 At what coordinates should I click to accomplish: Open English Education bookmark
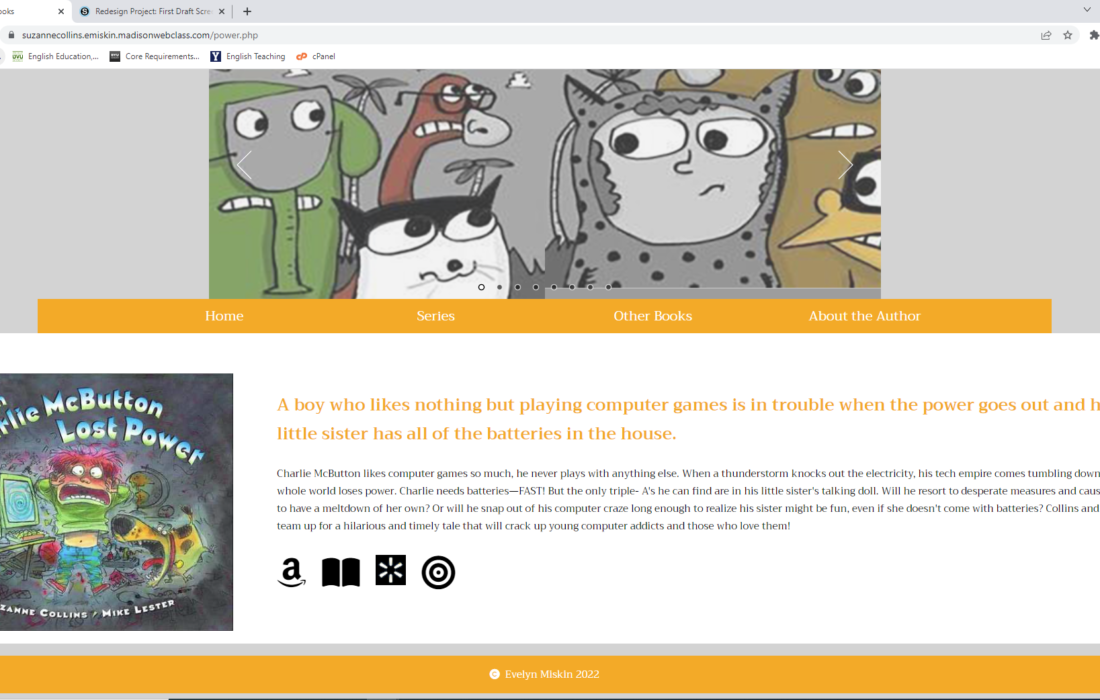tap(55, 57)
